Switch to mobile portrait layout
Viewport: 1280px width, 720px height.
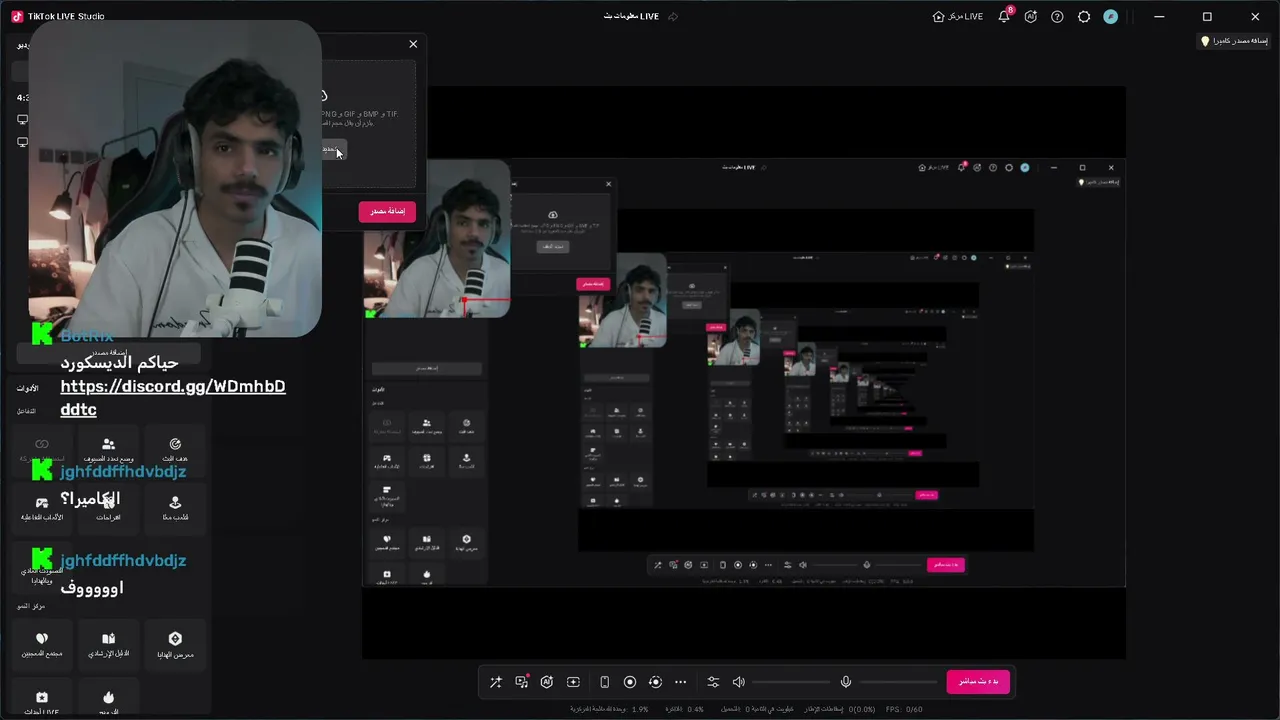tap(604, 682)
